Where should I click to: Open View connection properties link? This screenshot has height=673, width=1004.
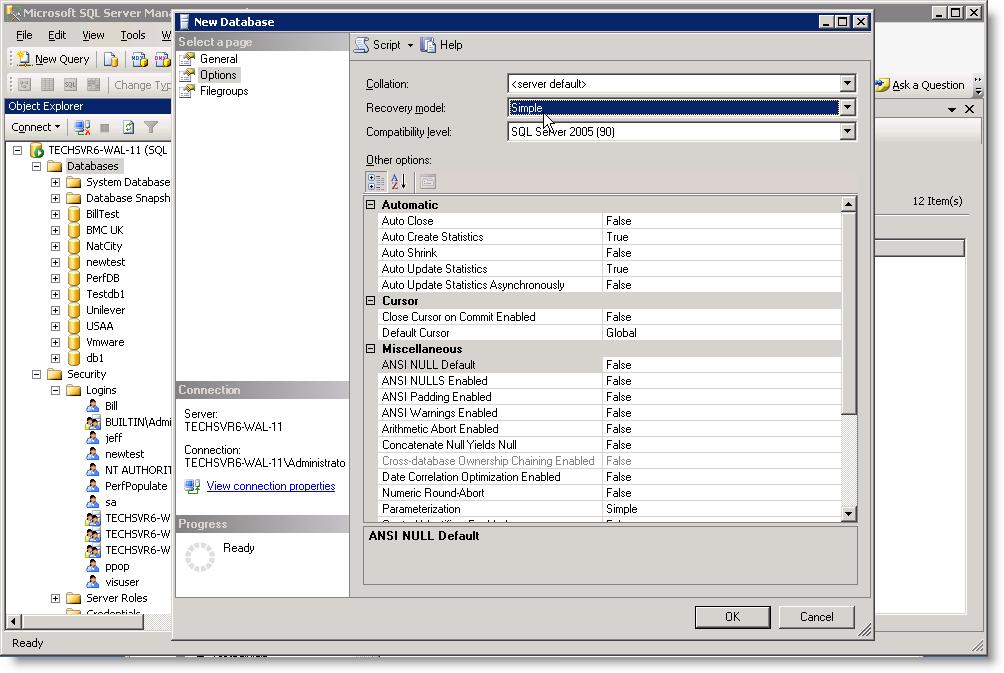271,486
